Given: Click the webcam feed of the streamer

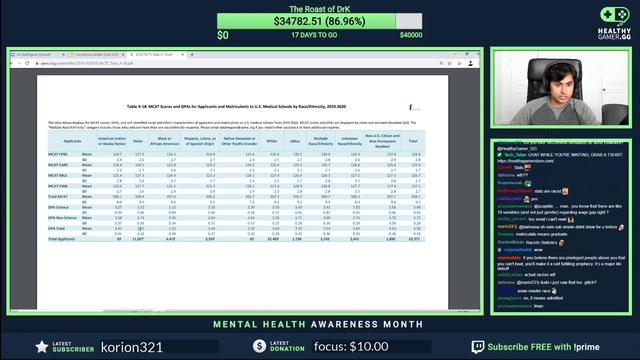Looking at the screenshot, I should (561, 88).
